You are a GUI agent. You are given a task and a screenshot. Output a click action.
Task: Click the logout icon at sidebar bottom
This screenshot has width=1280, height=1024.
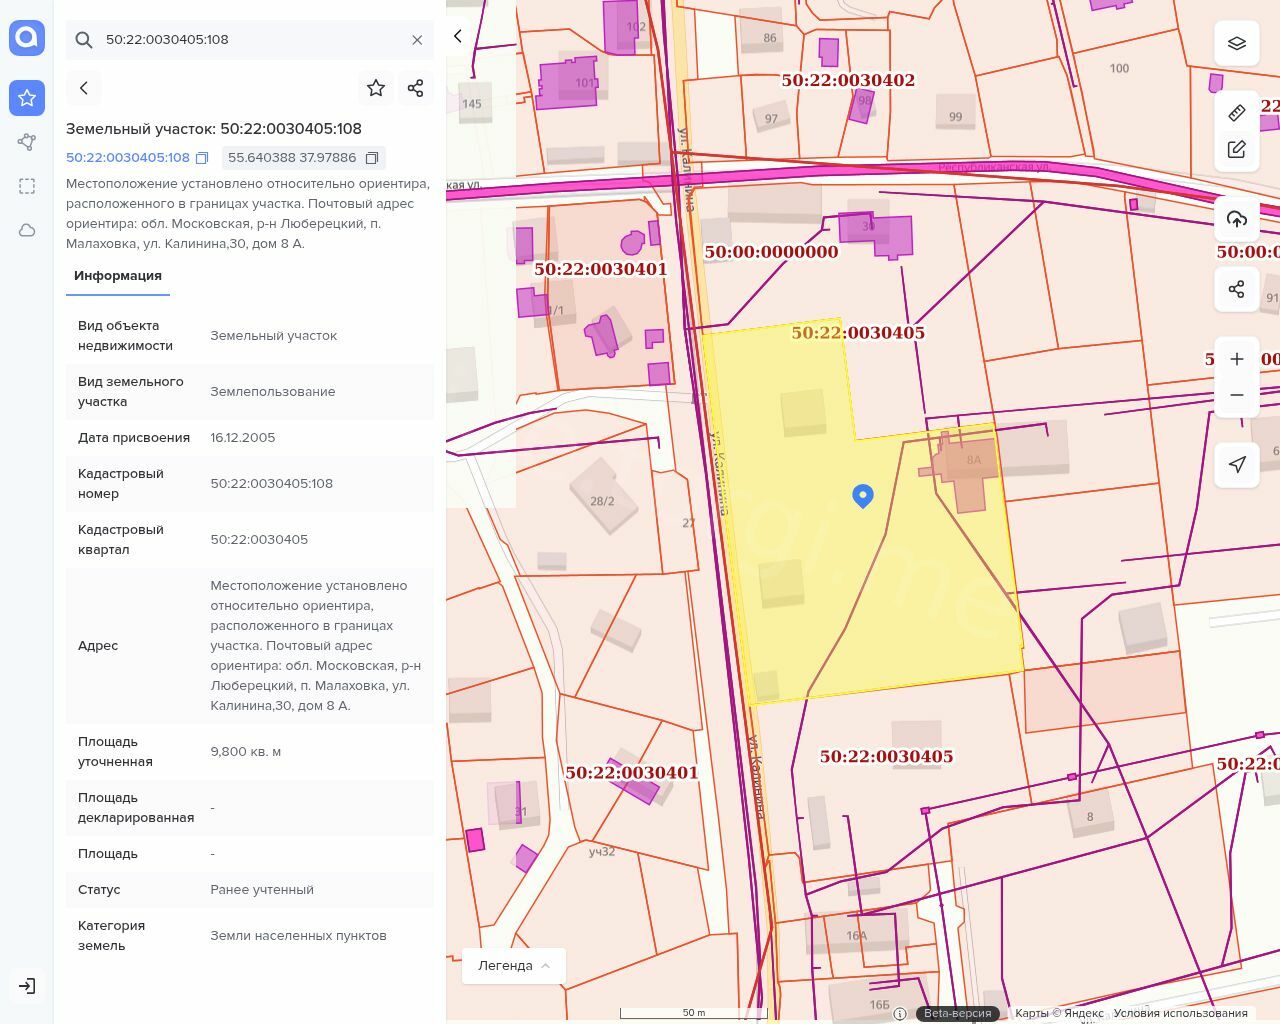pyautogui.click(x=27, y=986)
